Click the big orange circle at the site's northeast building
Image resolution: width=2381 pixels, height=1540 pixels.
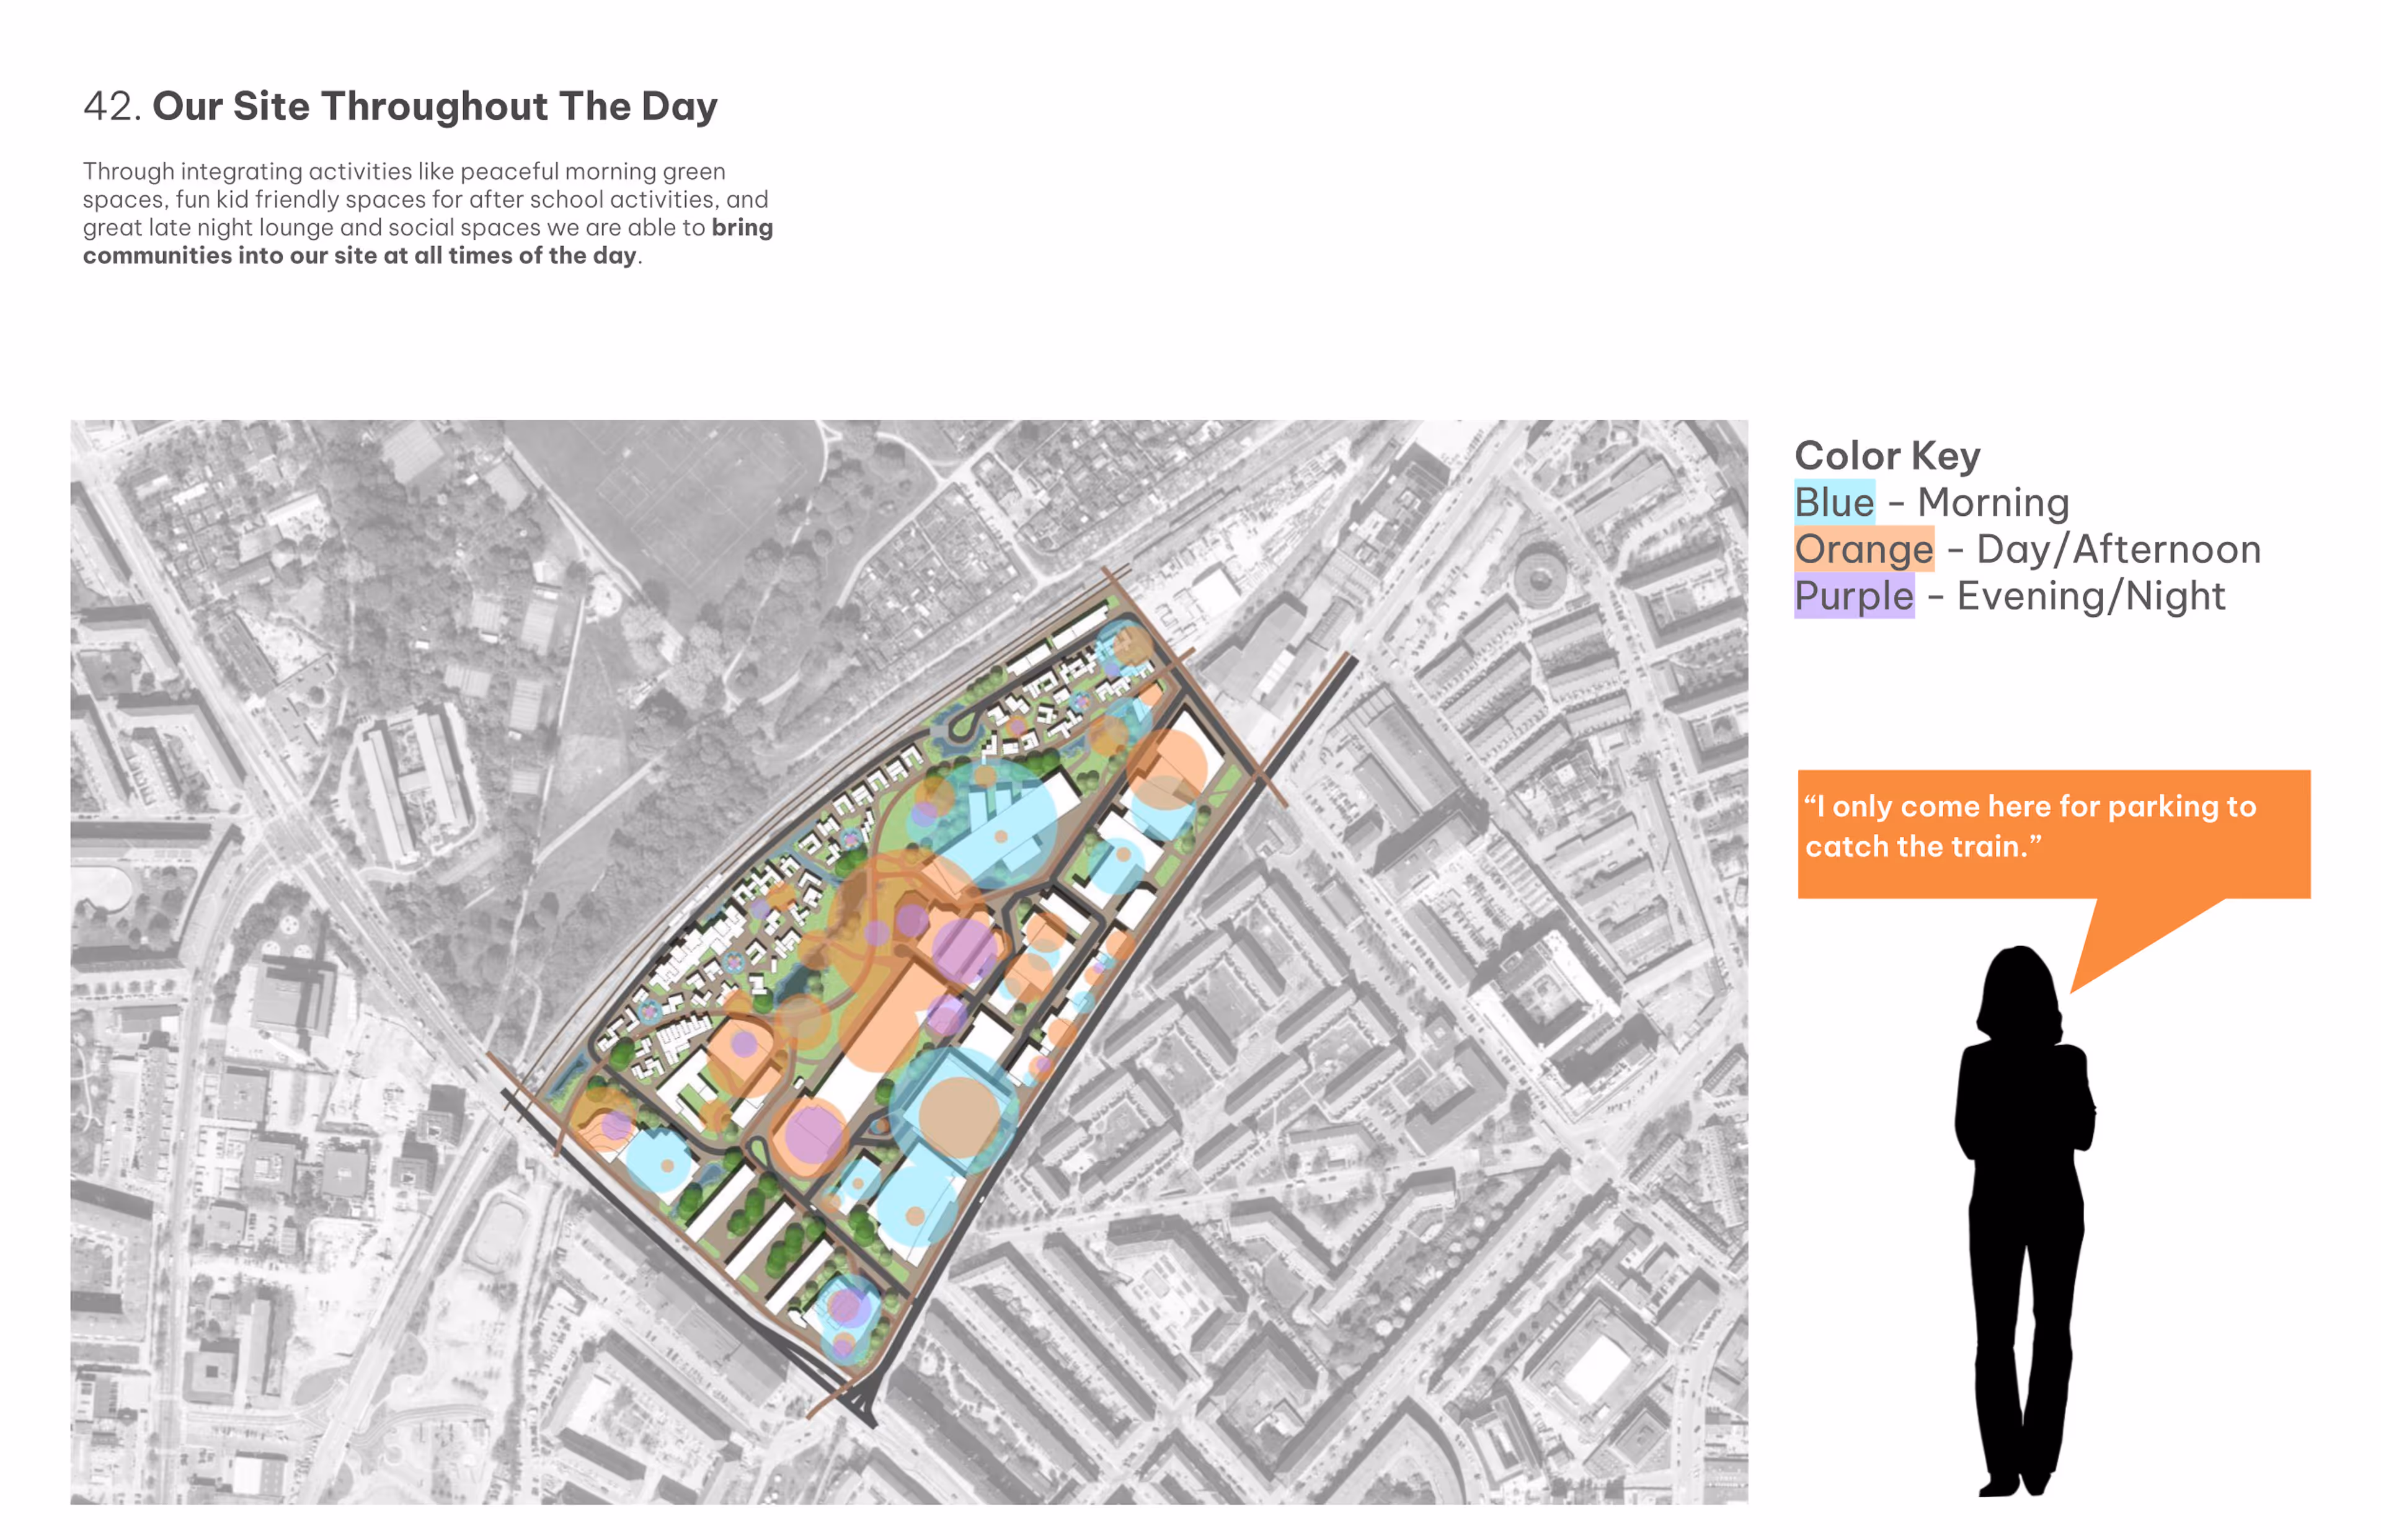click(x=1167, y=769)
